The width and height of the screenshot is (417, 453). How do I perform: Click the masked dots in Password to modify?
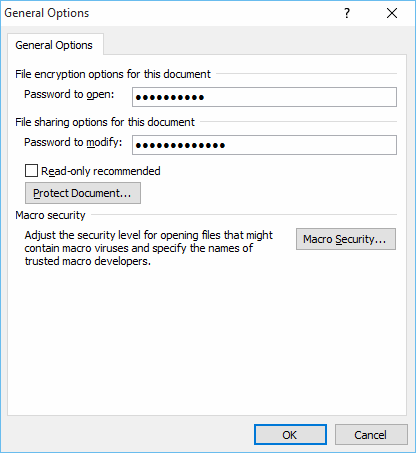coord(180,145)
